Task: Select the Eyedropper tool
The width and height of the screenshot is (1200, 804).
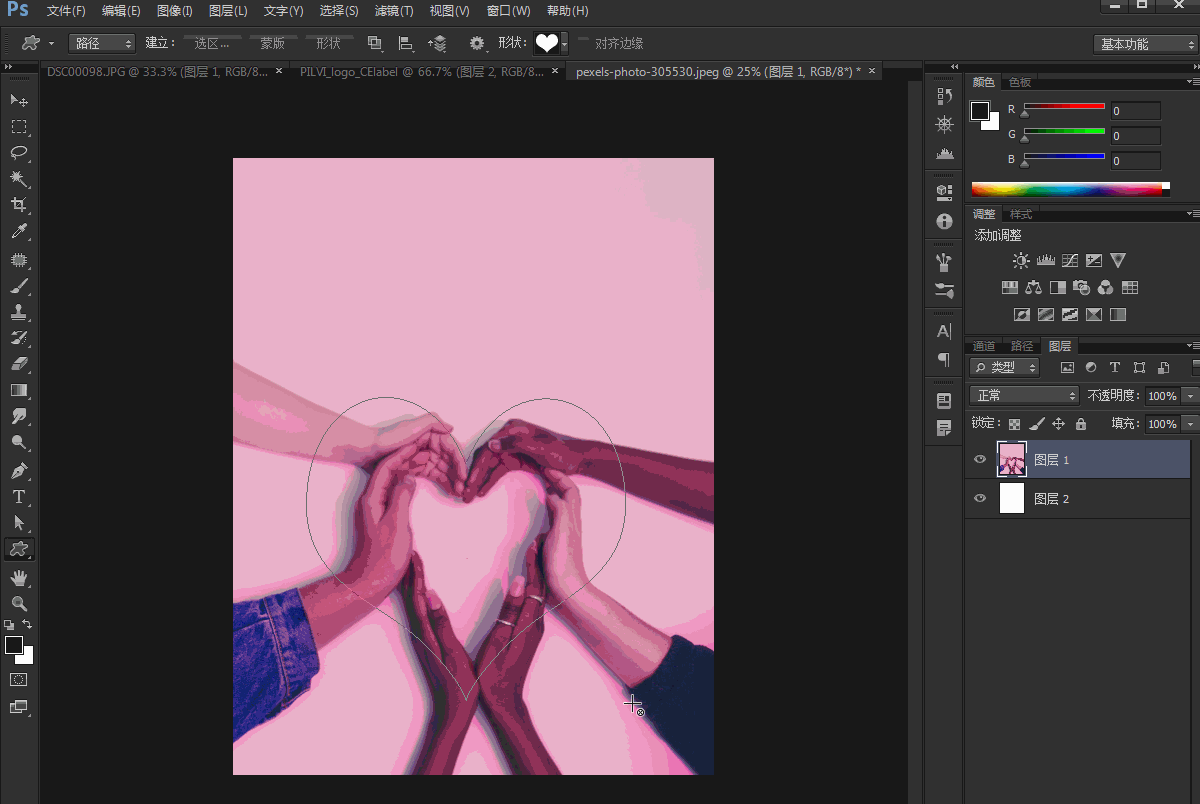Action: click(x=19, y=232)
